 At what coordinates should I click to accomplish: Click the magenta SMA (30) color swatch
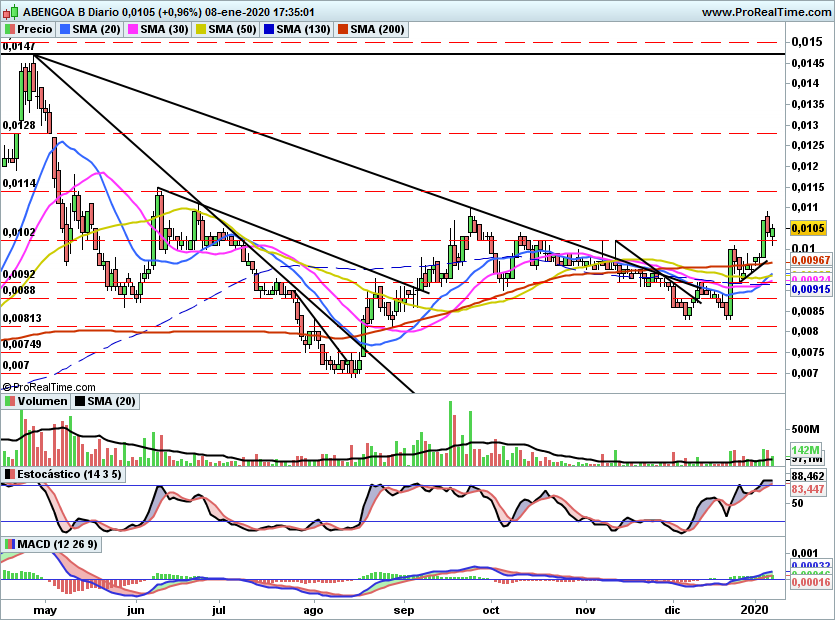pos(132,30)
